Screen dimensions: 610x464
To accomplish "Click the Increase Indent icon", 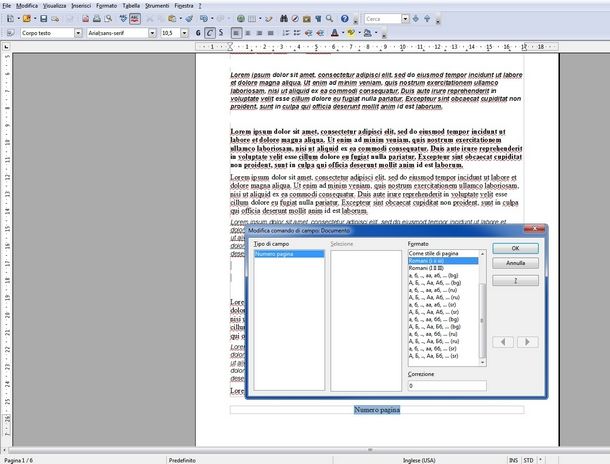I will point(320,33).
